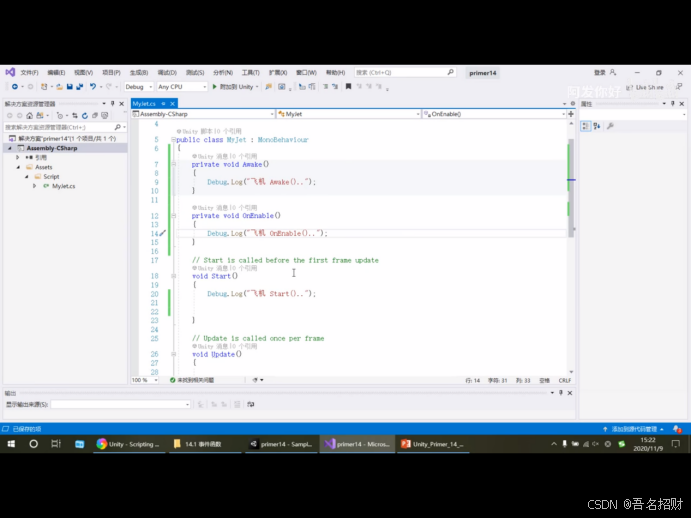Click the Properties categorized view icon
692x519 pixels.
(x=586, y=127)
